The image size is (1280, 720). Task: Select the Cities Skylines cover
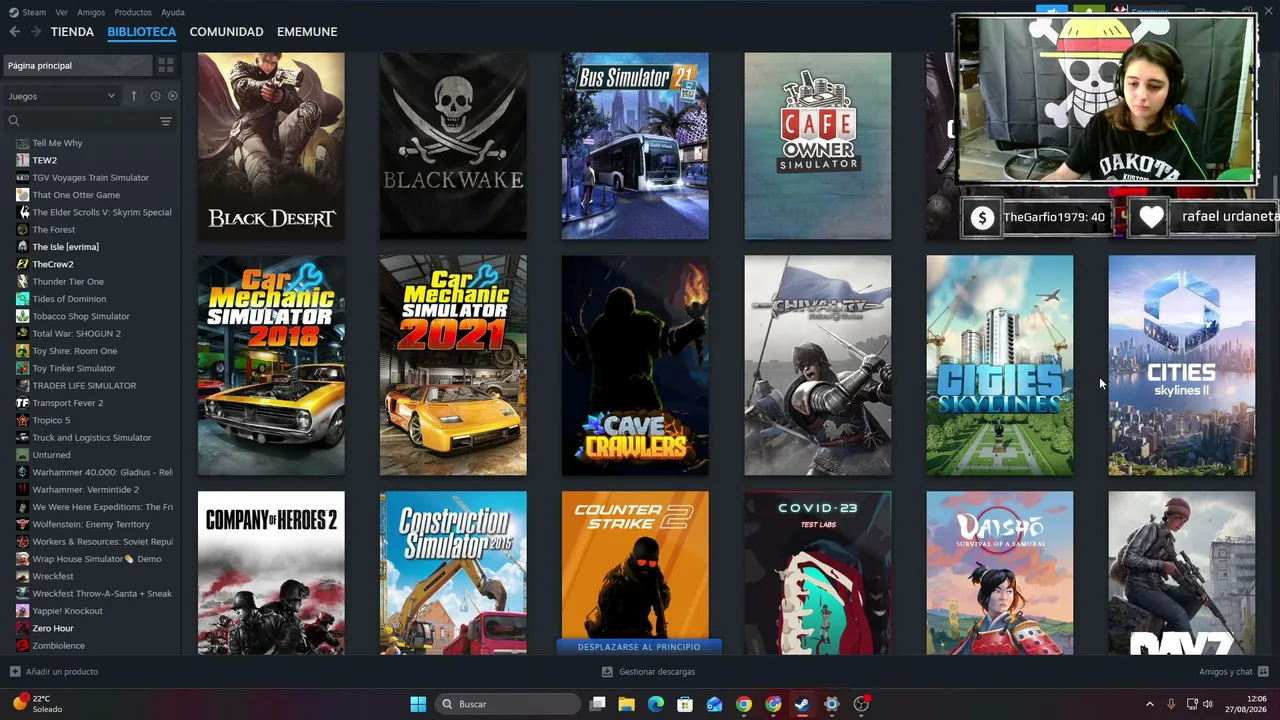click(x=1000, y=365)
